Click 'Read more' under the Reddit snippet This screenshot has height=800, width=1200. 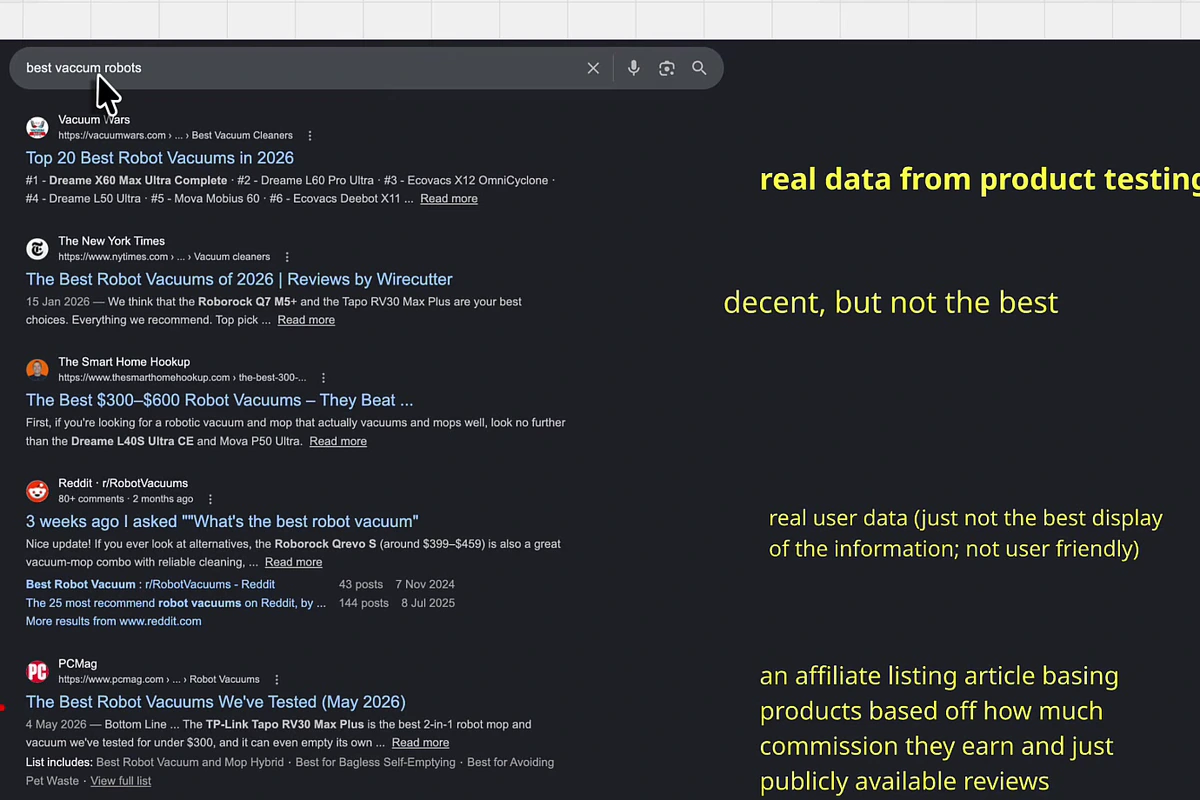coord(293,562)
